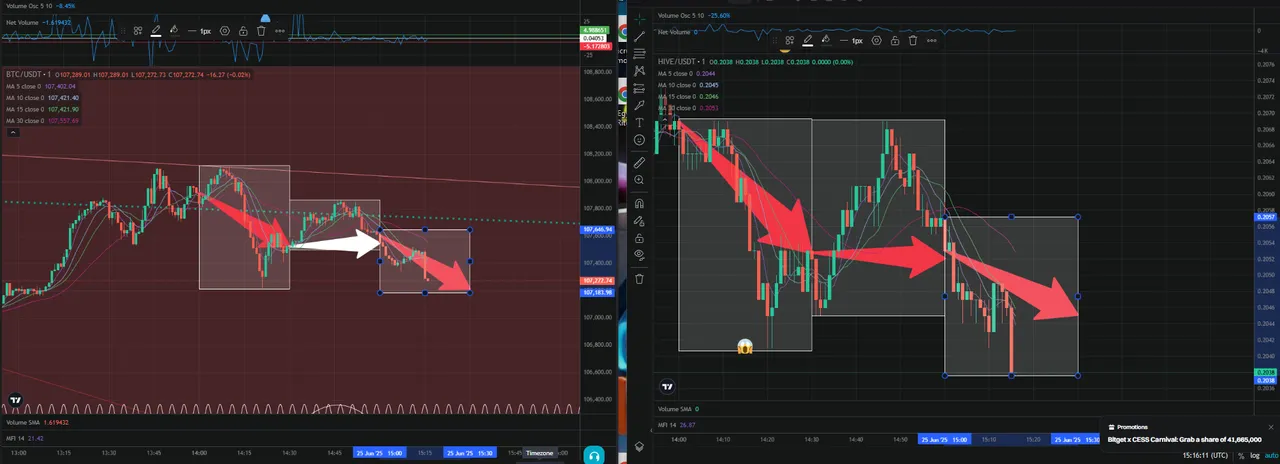Select MFI 14 label on HIVE chart
Screen dimensions: 1280x464
pyautogui.click(x=667, y=425)
